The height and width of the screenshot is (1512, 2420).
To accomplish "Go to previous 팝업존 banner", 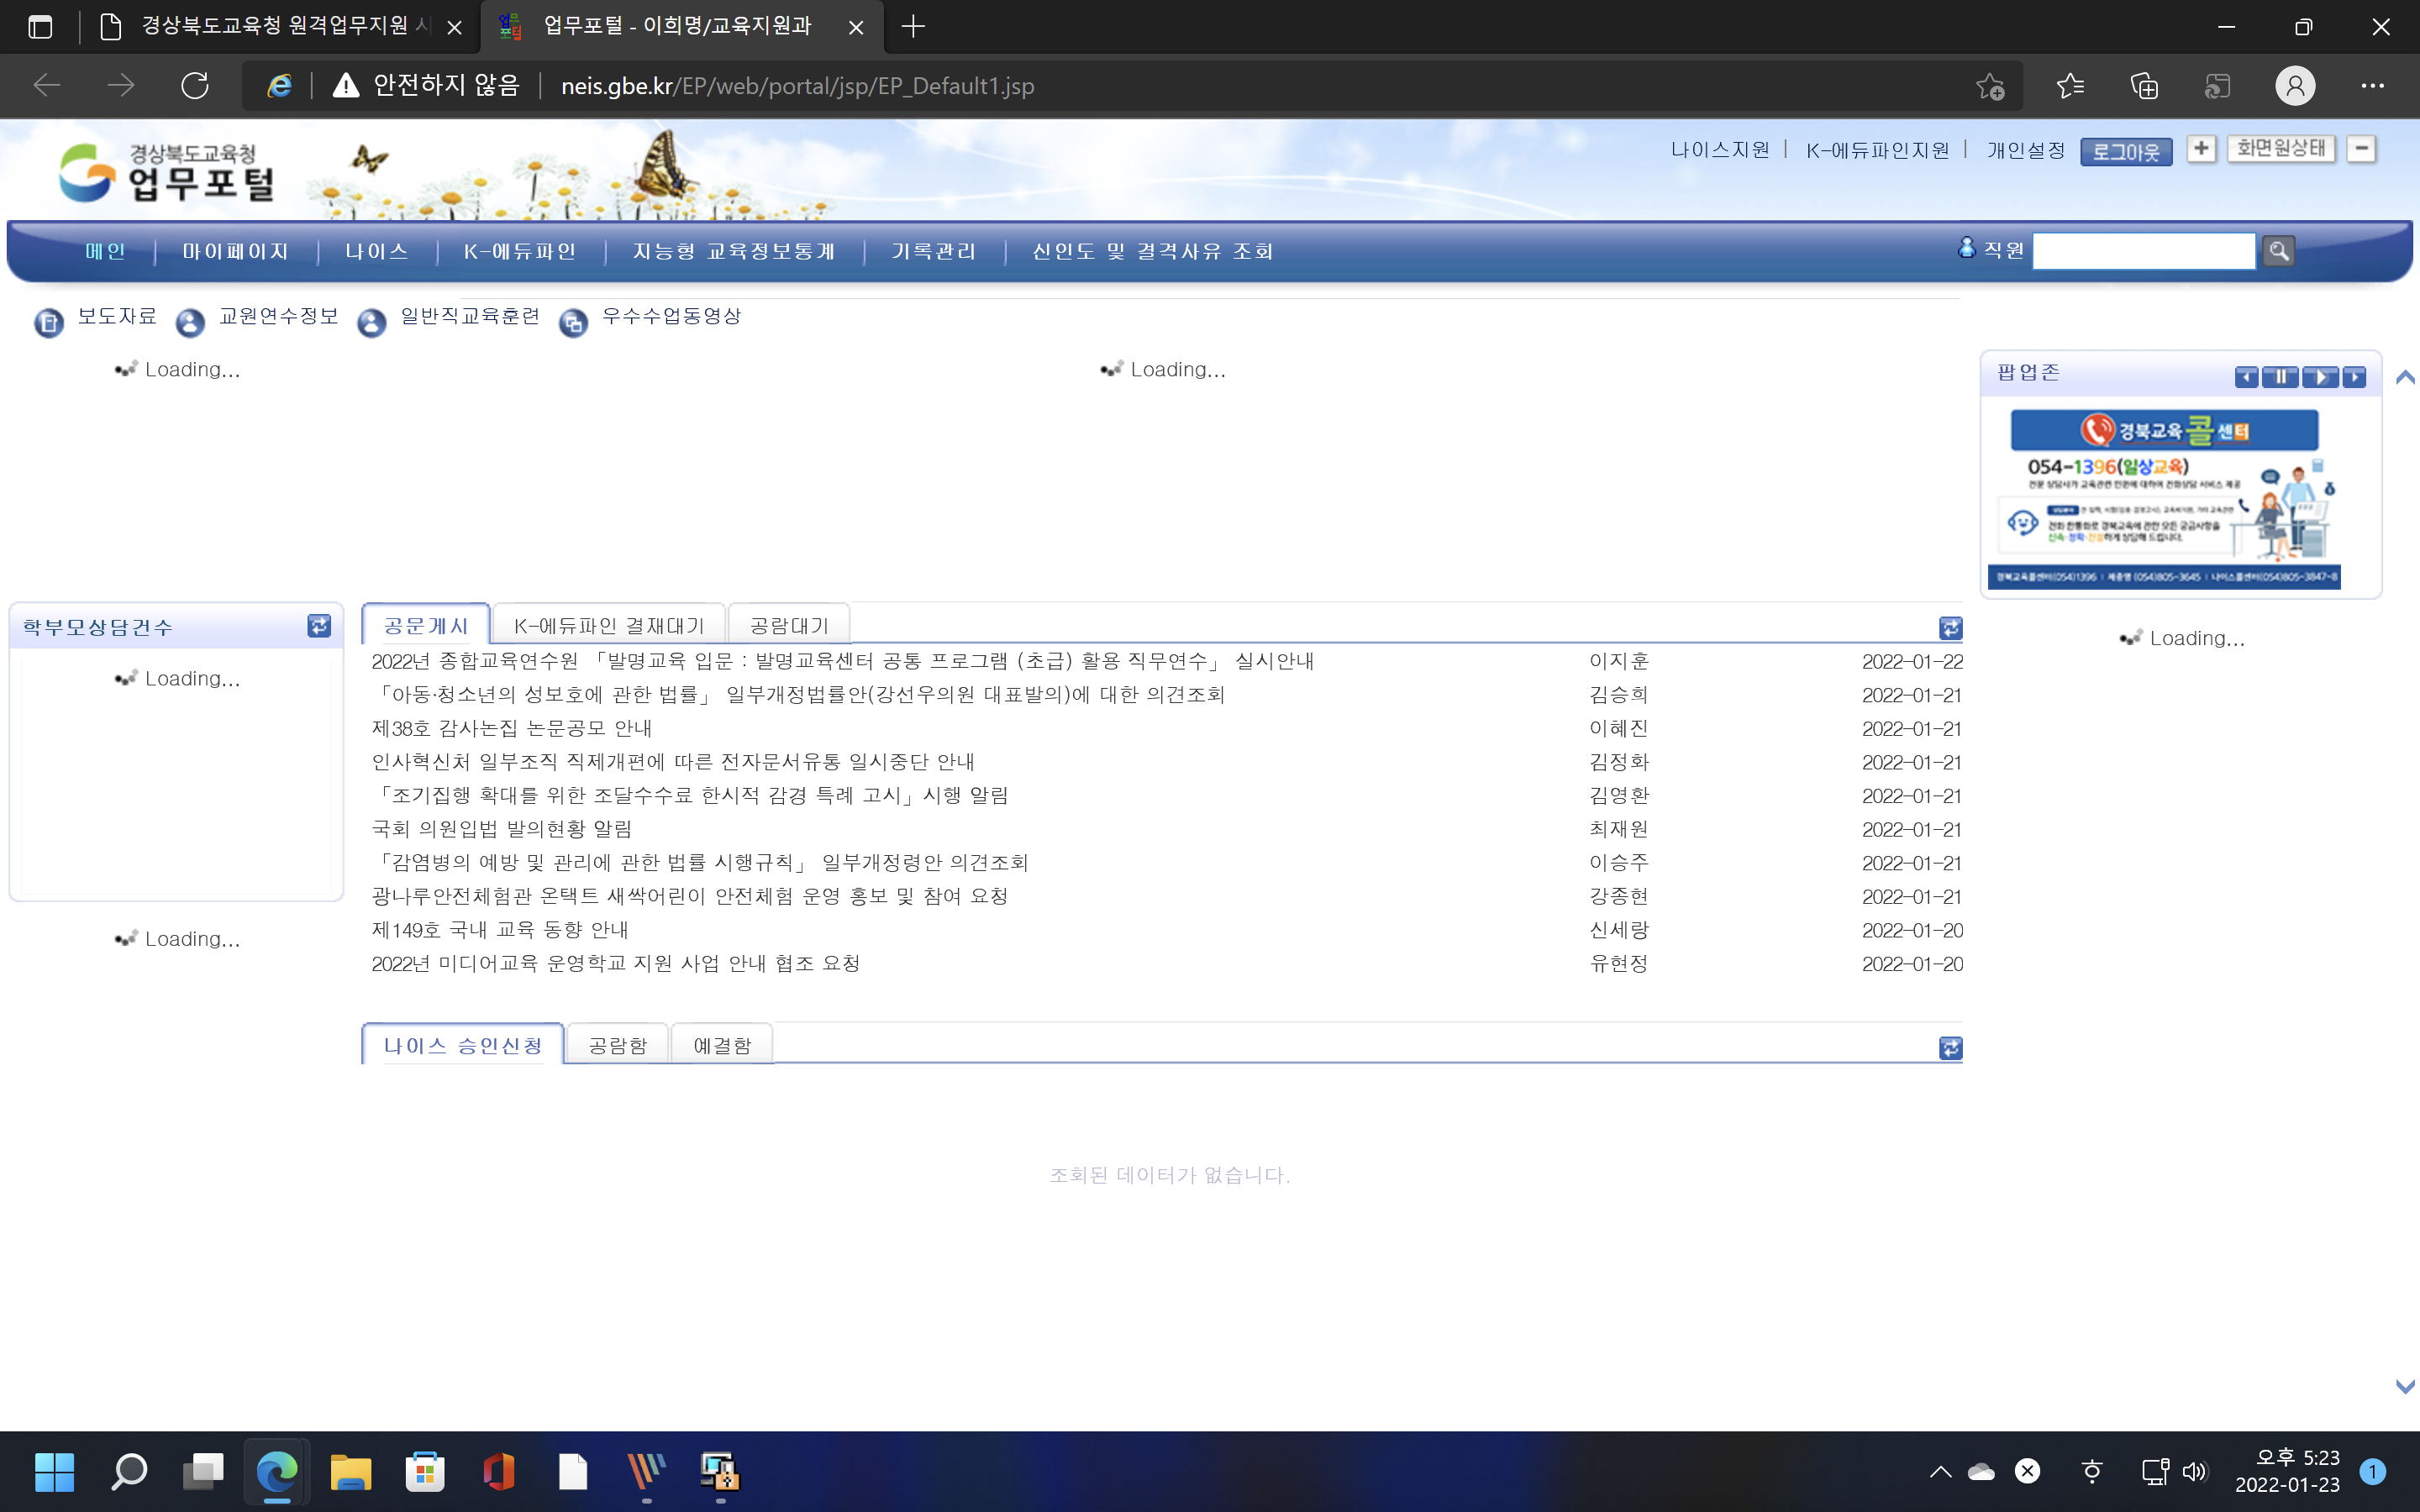I will [x=2246, y=377].
